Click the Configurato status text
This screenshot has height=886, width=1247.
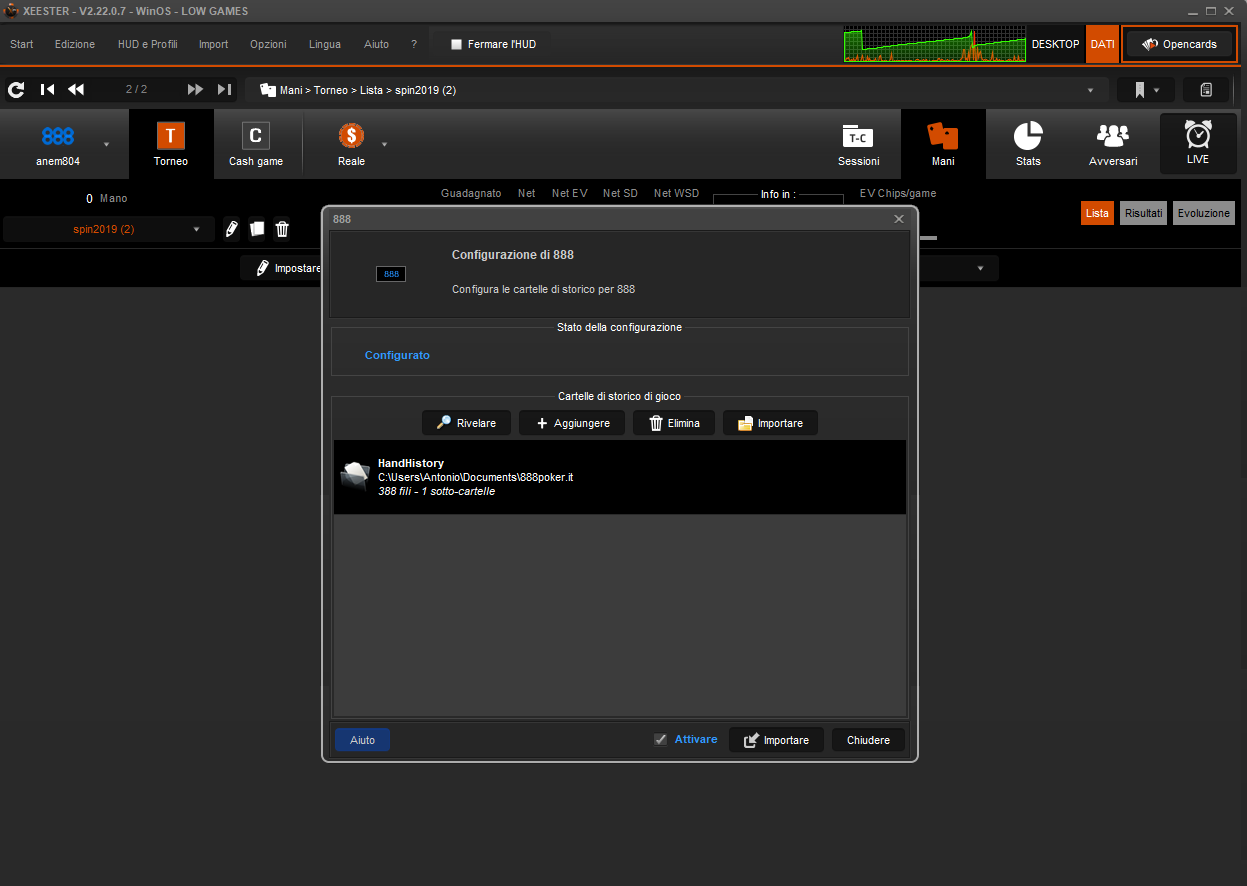point(397,355)
